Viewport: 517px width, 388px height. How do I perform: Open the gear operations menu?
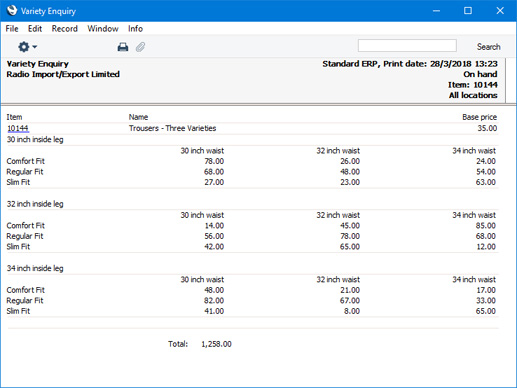click(27, 47)
